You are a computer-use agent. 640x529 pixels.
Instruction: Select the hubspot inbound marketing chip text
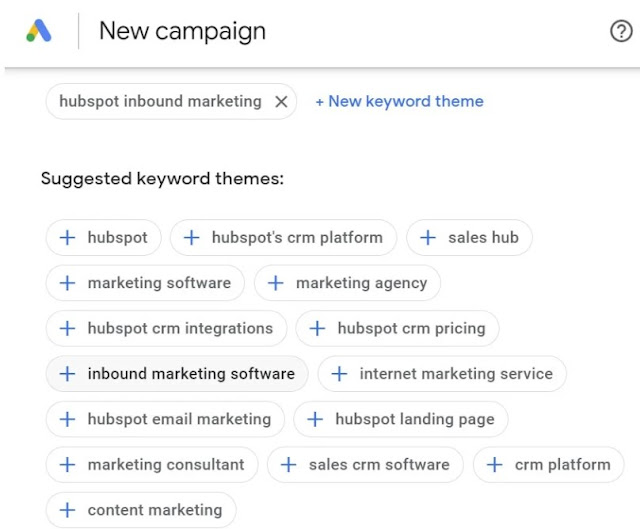(x=160, y=101)
